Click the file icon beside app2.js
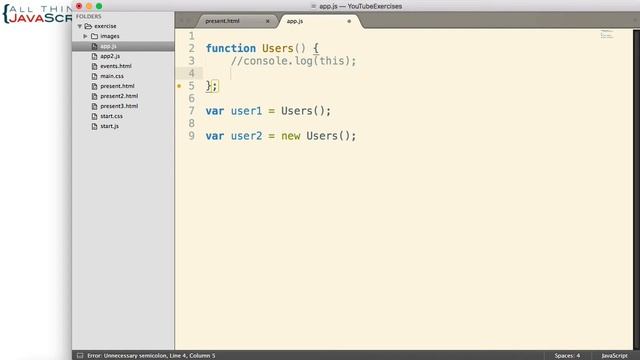640x360 pixels. [x=95, y=56]
